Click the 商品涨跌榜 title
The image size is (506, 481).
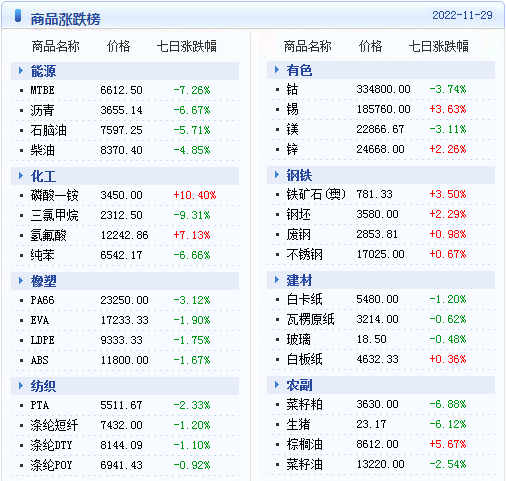tap(65, 19)
